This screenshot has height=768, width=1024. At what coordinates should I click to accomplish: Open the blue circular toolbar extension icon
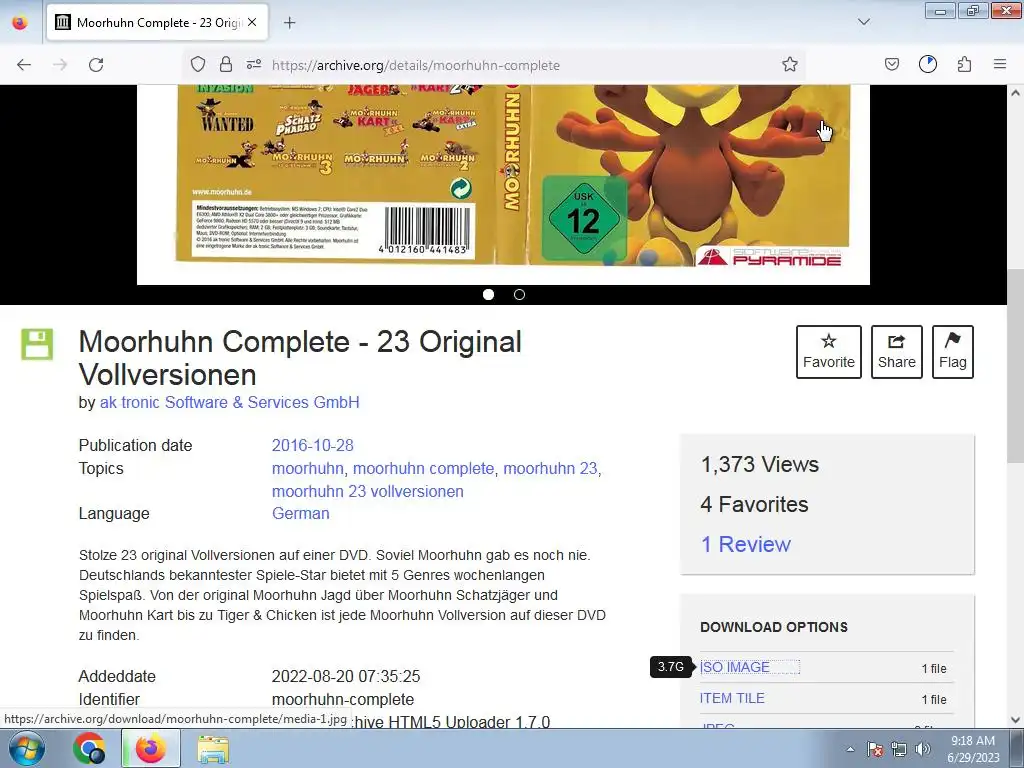tap(927, 64)
